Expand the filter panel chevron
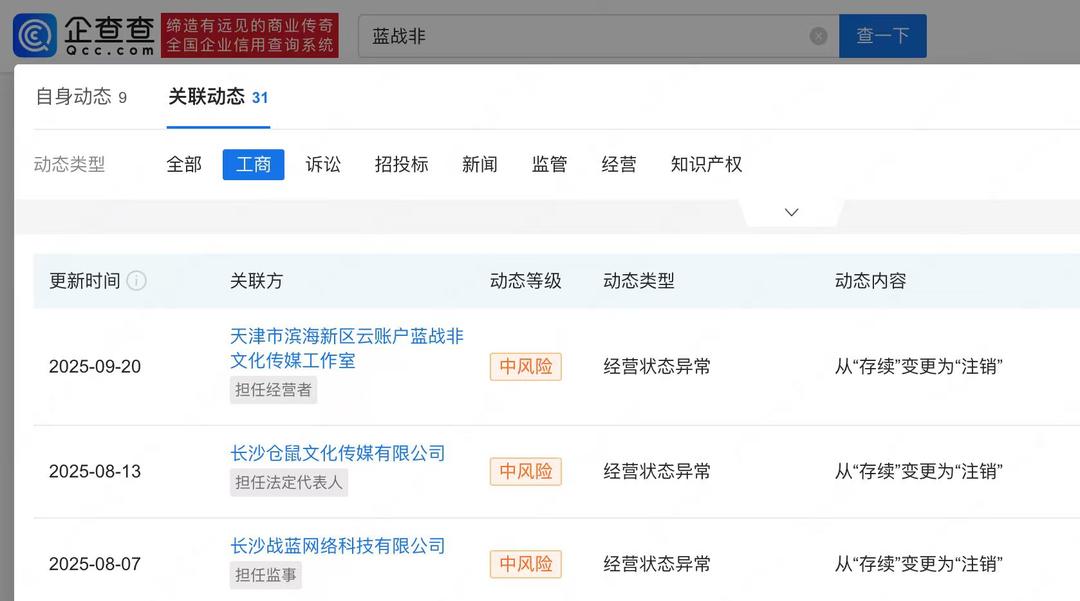This screenshot has width=1080, height=601. (791, 212)
